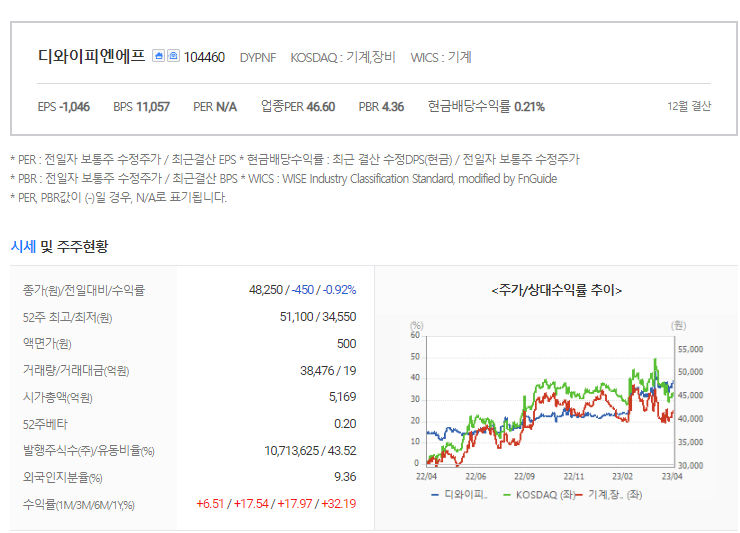Open the company homepage icon beside 디와이피엔에프
This screenshot has width=740, height=533.
159,56
